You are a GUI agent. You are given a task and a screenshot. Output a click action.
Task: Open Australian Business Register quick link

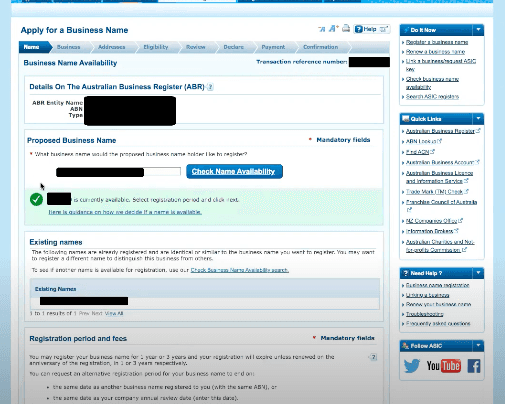pos(440,131)
